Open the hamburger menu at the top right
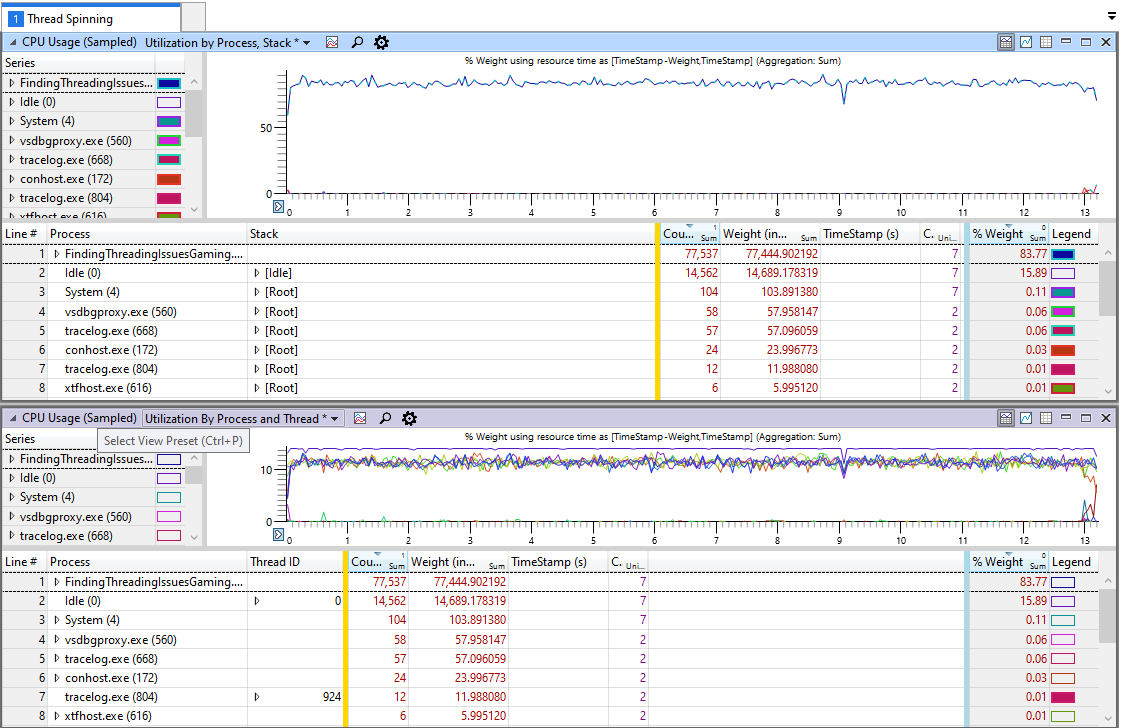 (1111, 17)
